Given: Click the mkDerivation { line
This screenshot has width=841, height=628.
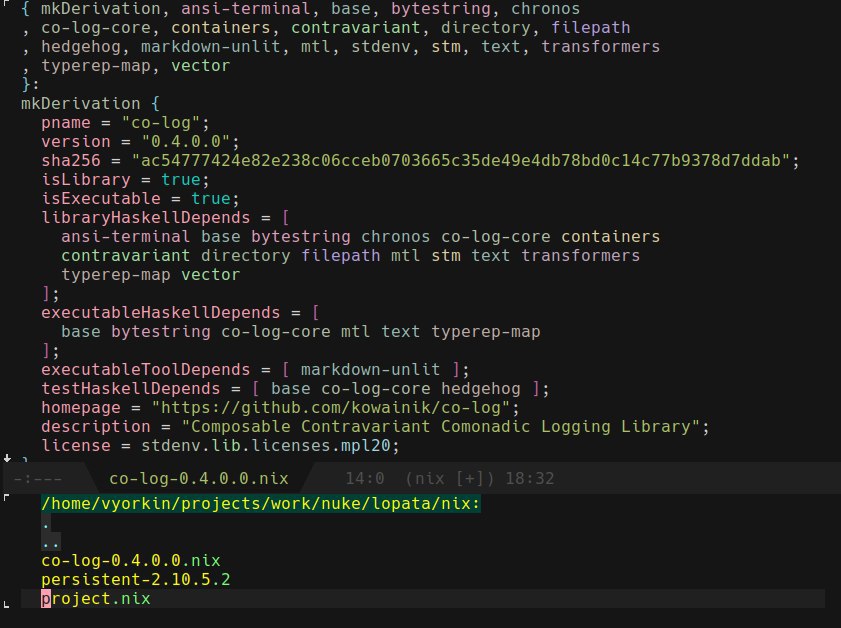Looking at the screenshot, I should (90, 104).
